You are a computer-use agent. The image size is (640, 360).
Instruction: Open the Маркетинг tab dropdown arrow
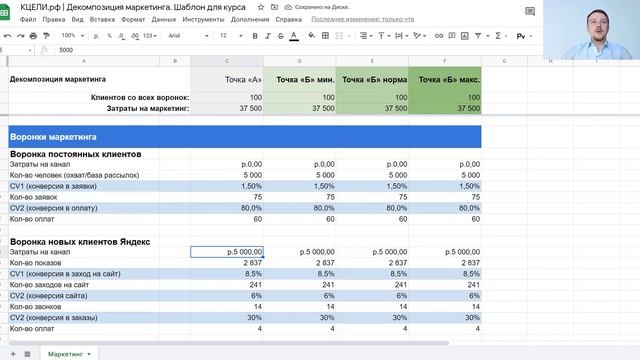[89, 354]
